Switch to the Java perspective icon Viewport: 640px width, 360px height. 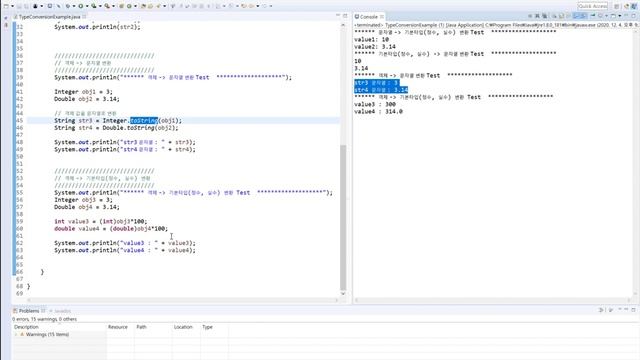(x=634, y=6)
